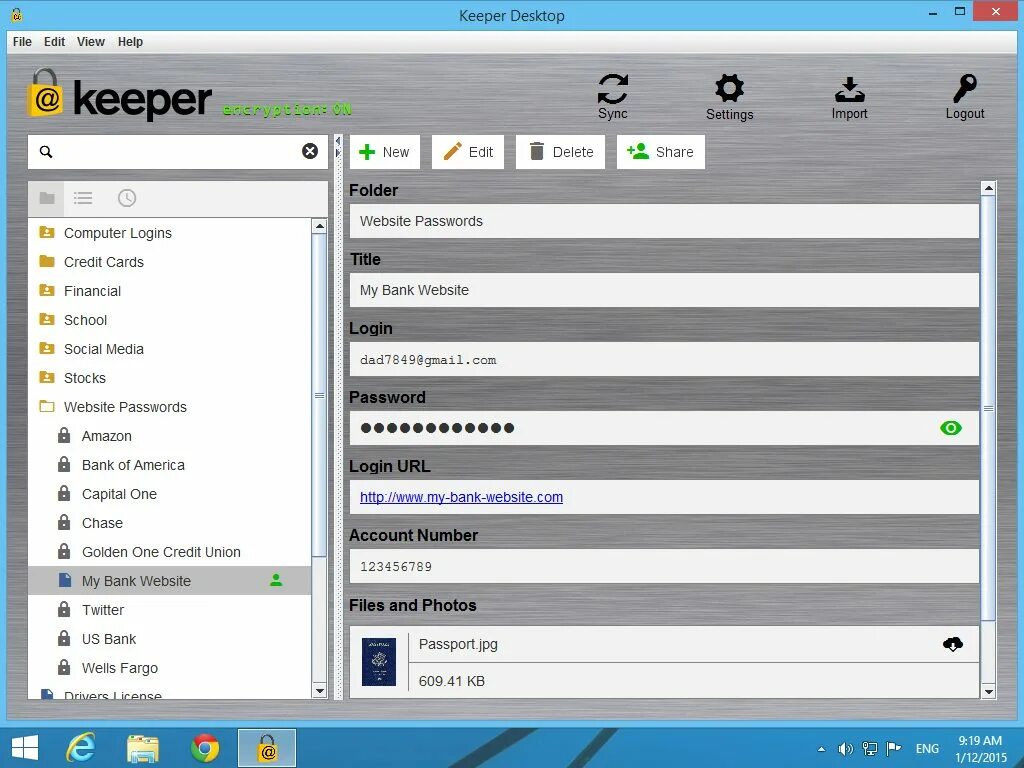
Task: Open the Help menu
Action: [x=130, y=42]
